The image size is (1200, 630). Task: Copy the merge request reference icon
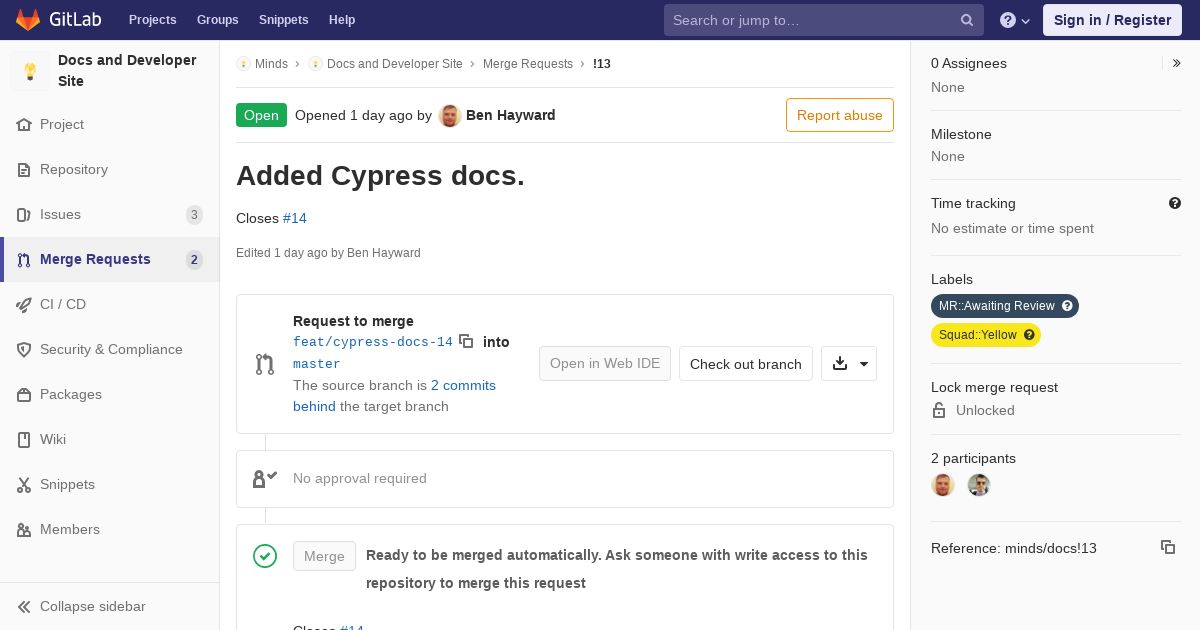pyautogui.click(x=1167, y=547)
